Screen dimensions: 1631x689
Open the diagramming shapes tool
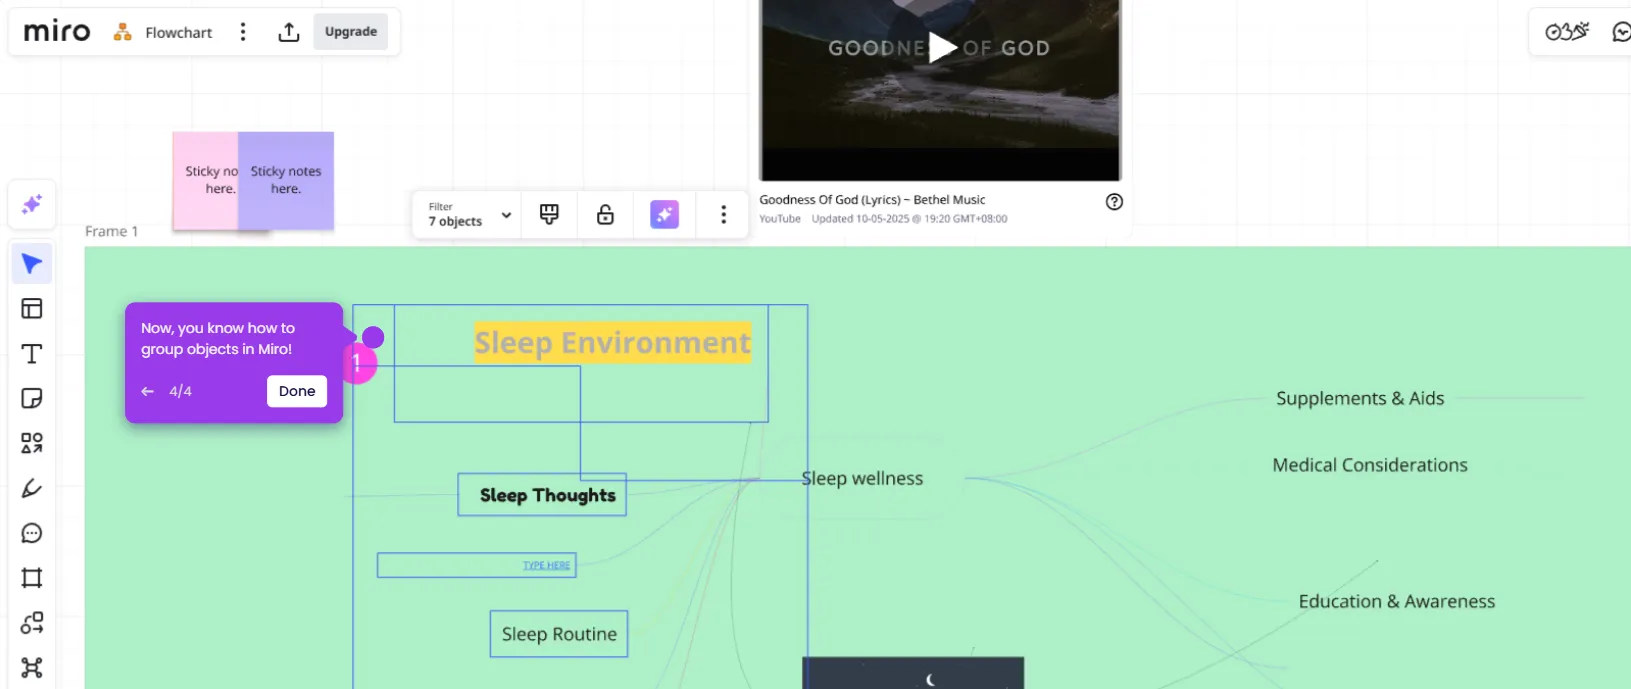tap(32, 623)
